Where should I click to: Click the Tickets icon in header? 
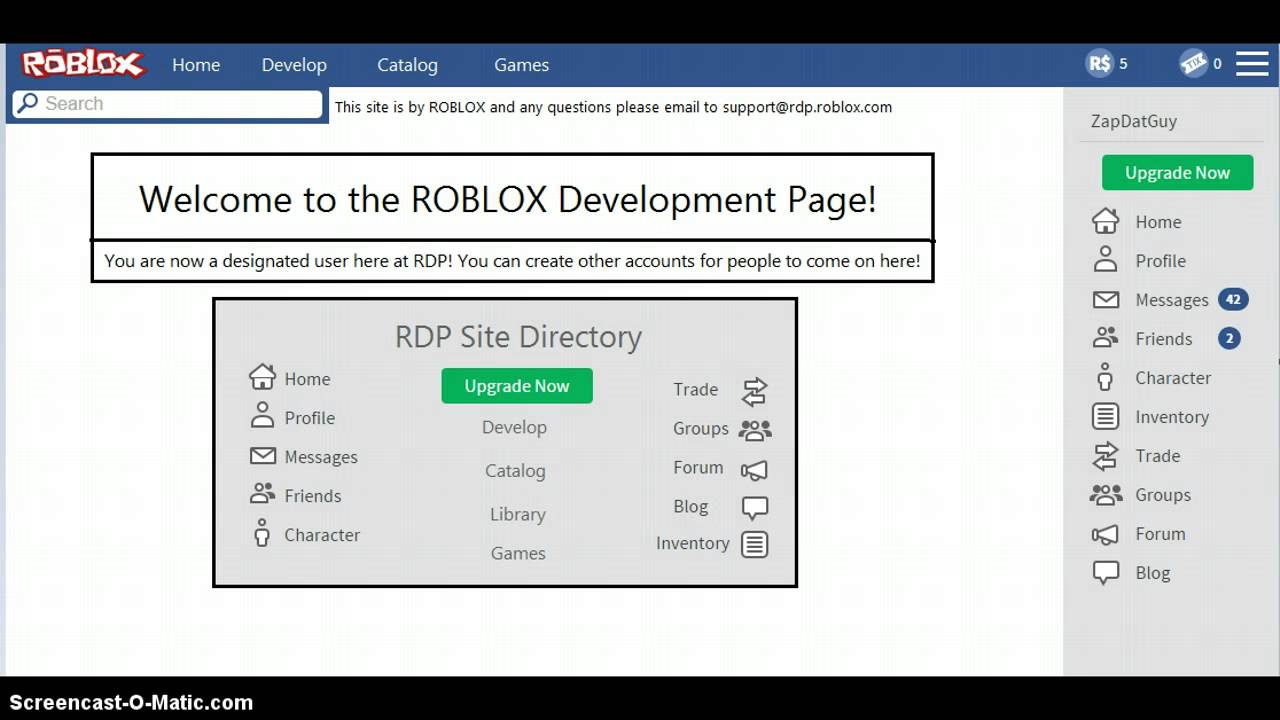pos(1193,64)
